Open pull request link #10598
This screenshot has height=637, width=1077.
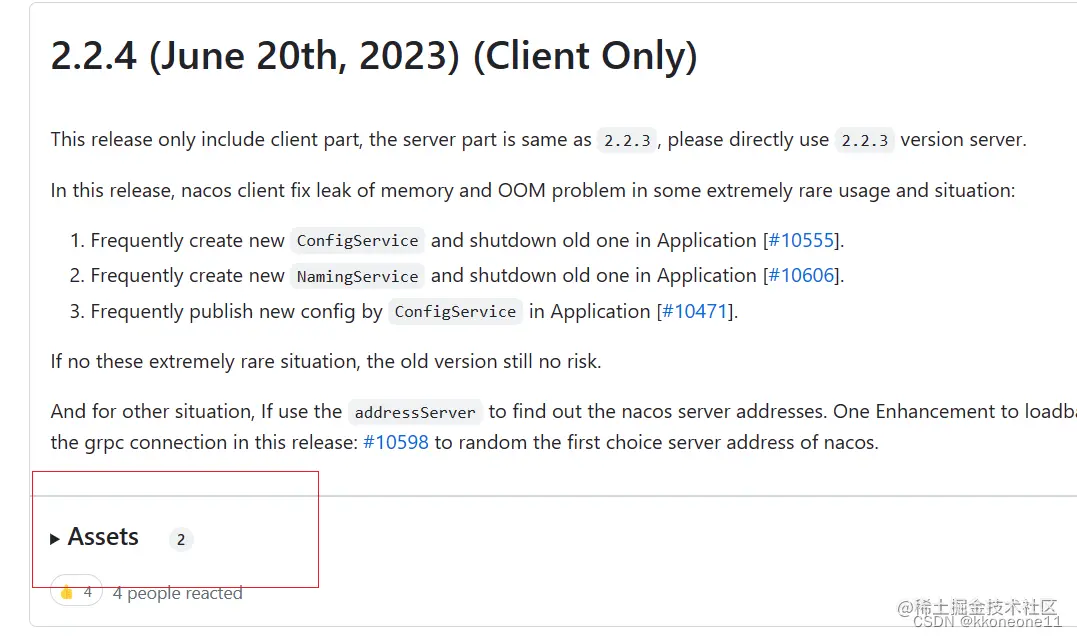[396, 442]
